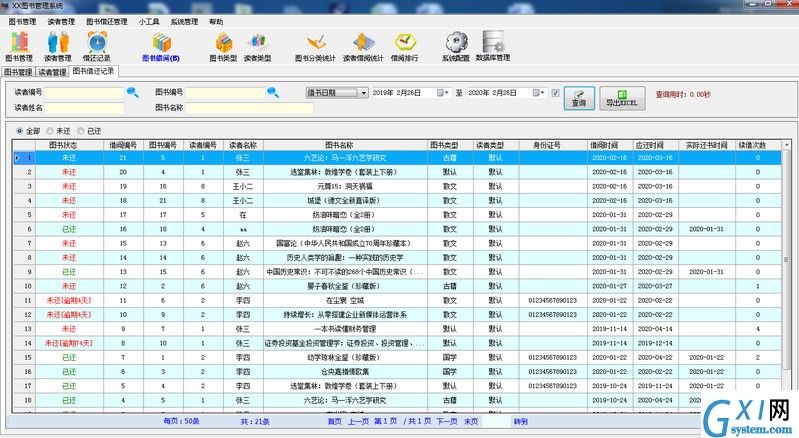
Task: Open the 借还记录 alarm clock icon
Action: (97, 46)
